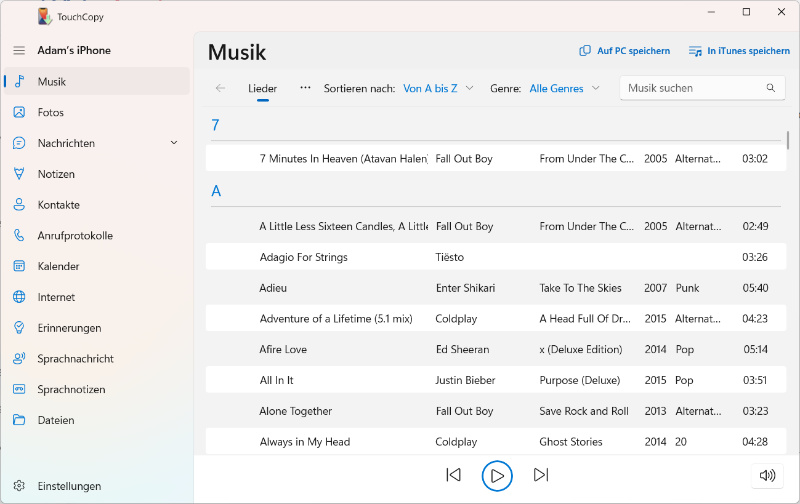The height and width of the screenshot is (504, 800).
Task: Open Notizen in the sidebar
Action: (x=97, y=174)
